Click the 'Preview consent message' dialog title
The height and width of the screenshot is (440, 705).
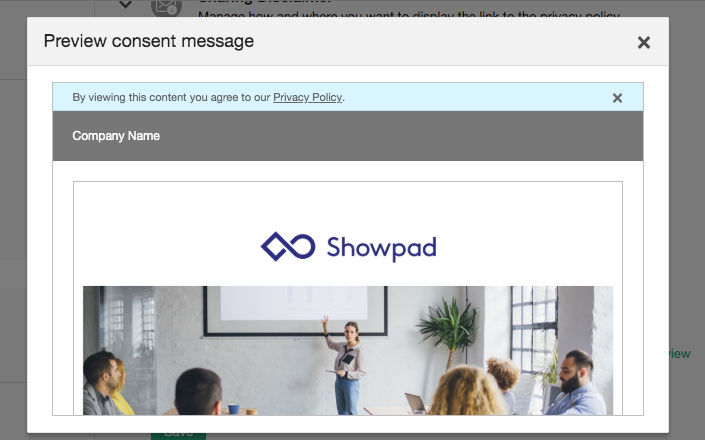click(149, 41)
